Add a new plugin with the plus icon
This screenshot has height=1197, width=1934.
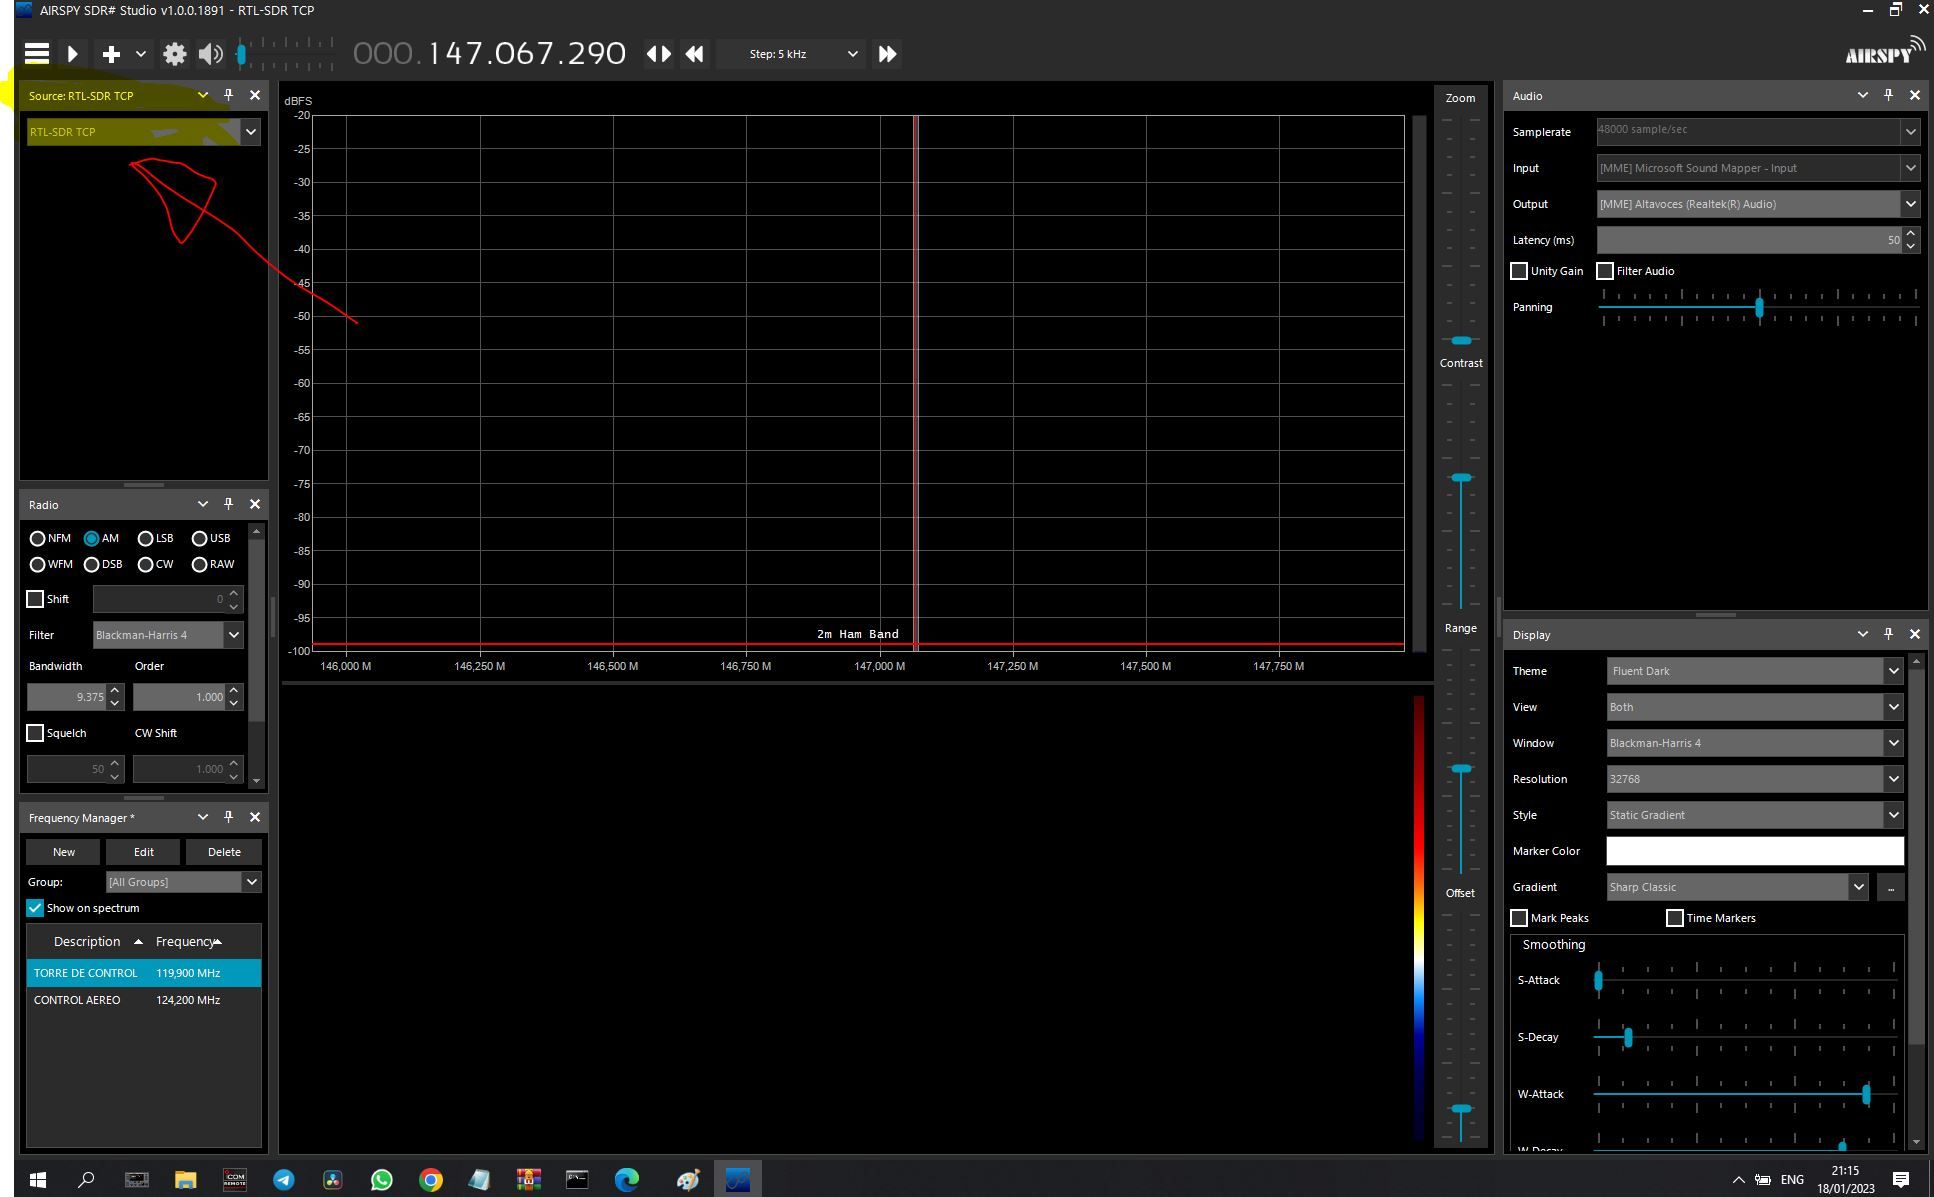[110, 54]
